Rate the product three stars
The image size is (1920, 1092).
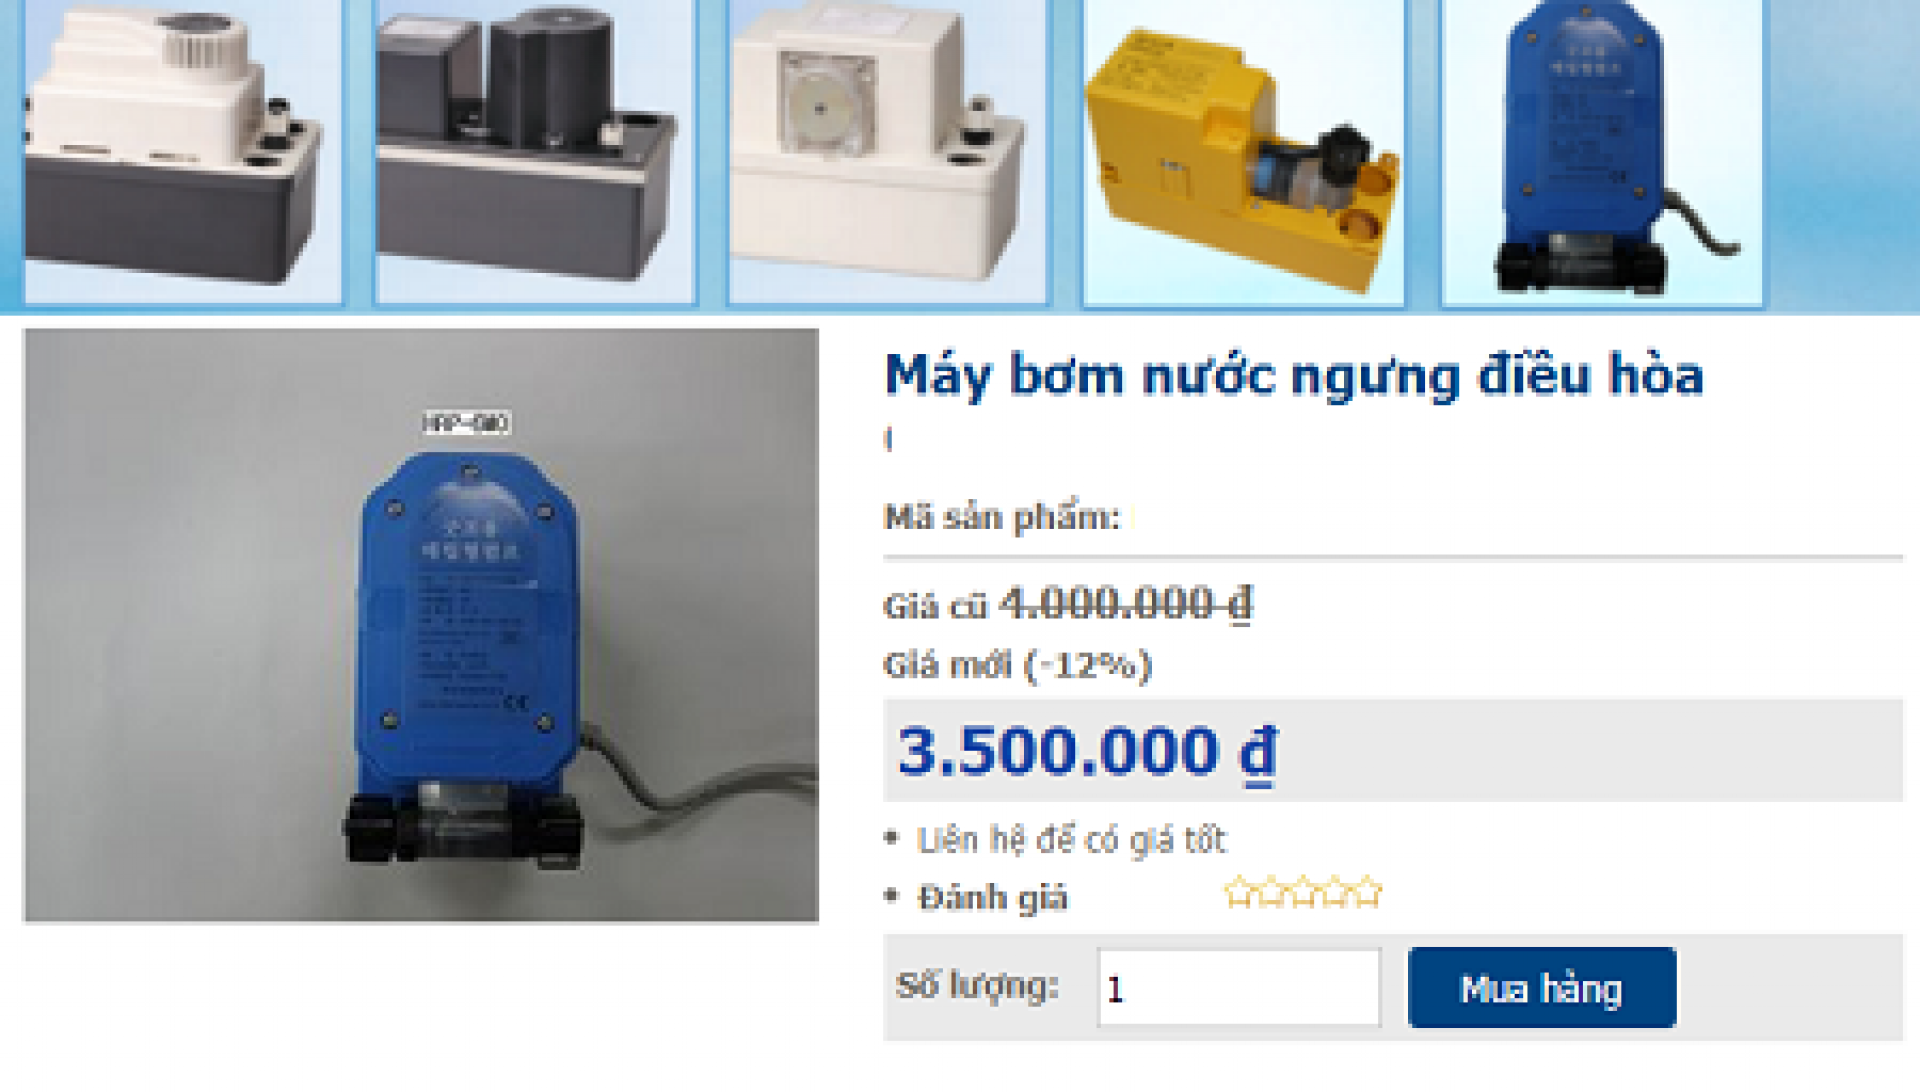[1303, 892]
